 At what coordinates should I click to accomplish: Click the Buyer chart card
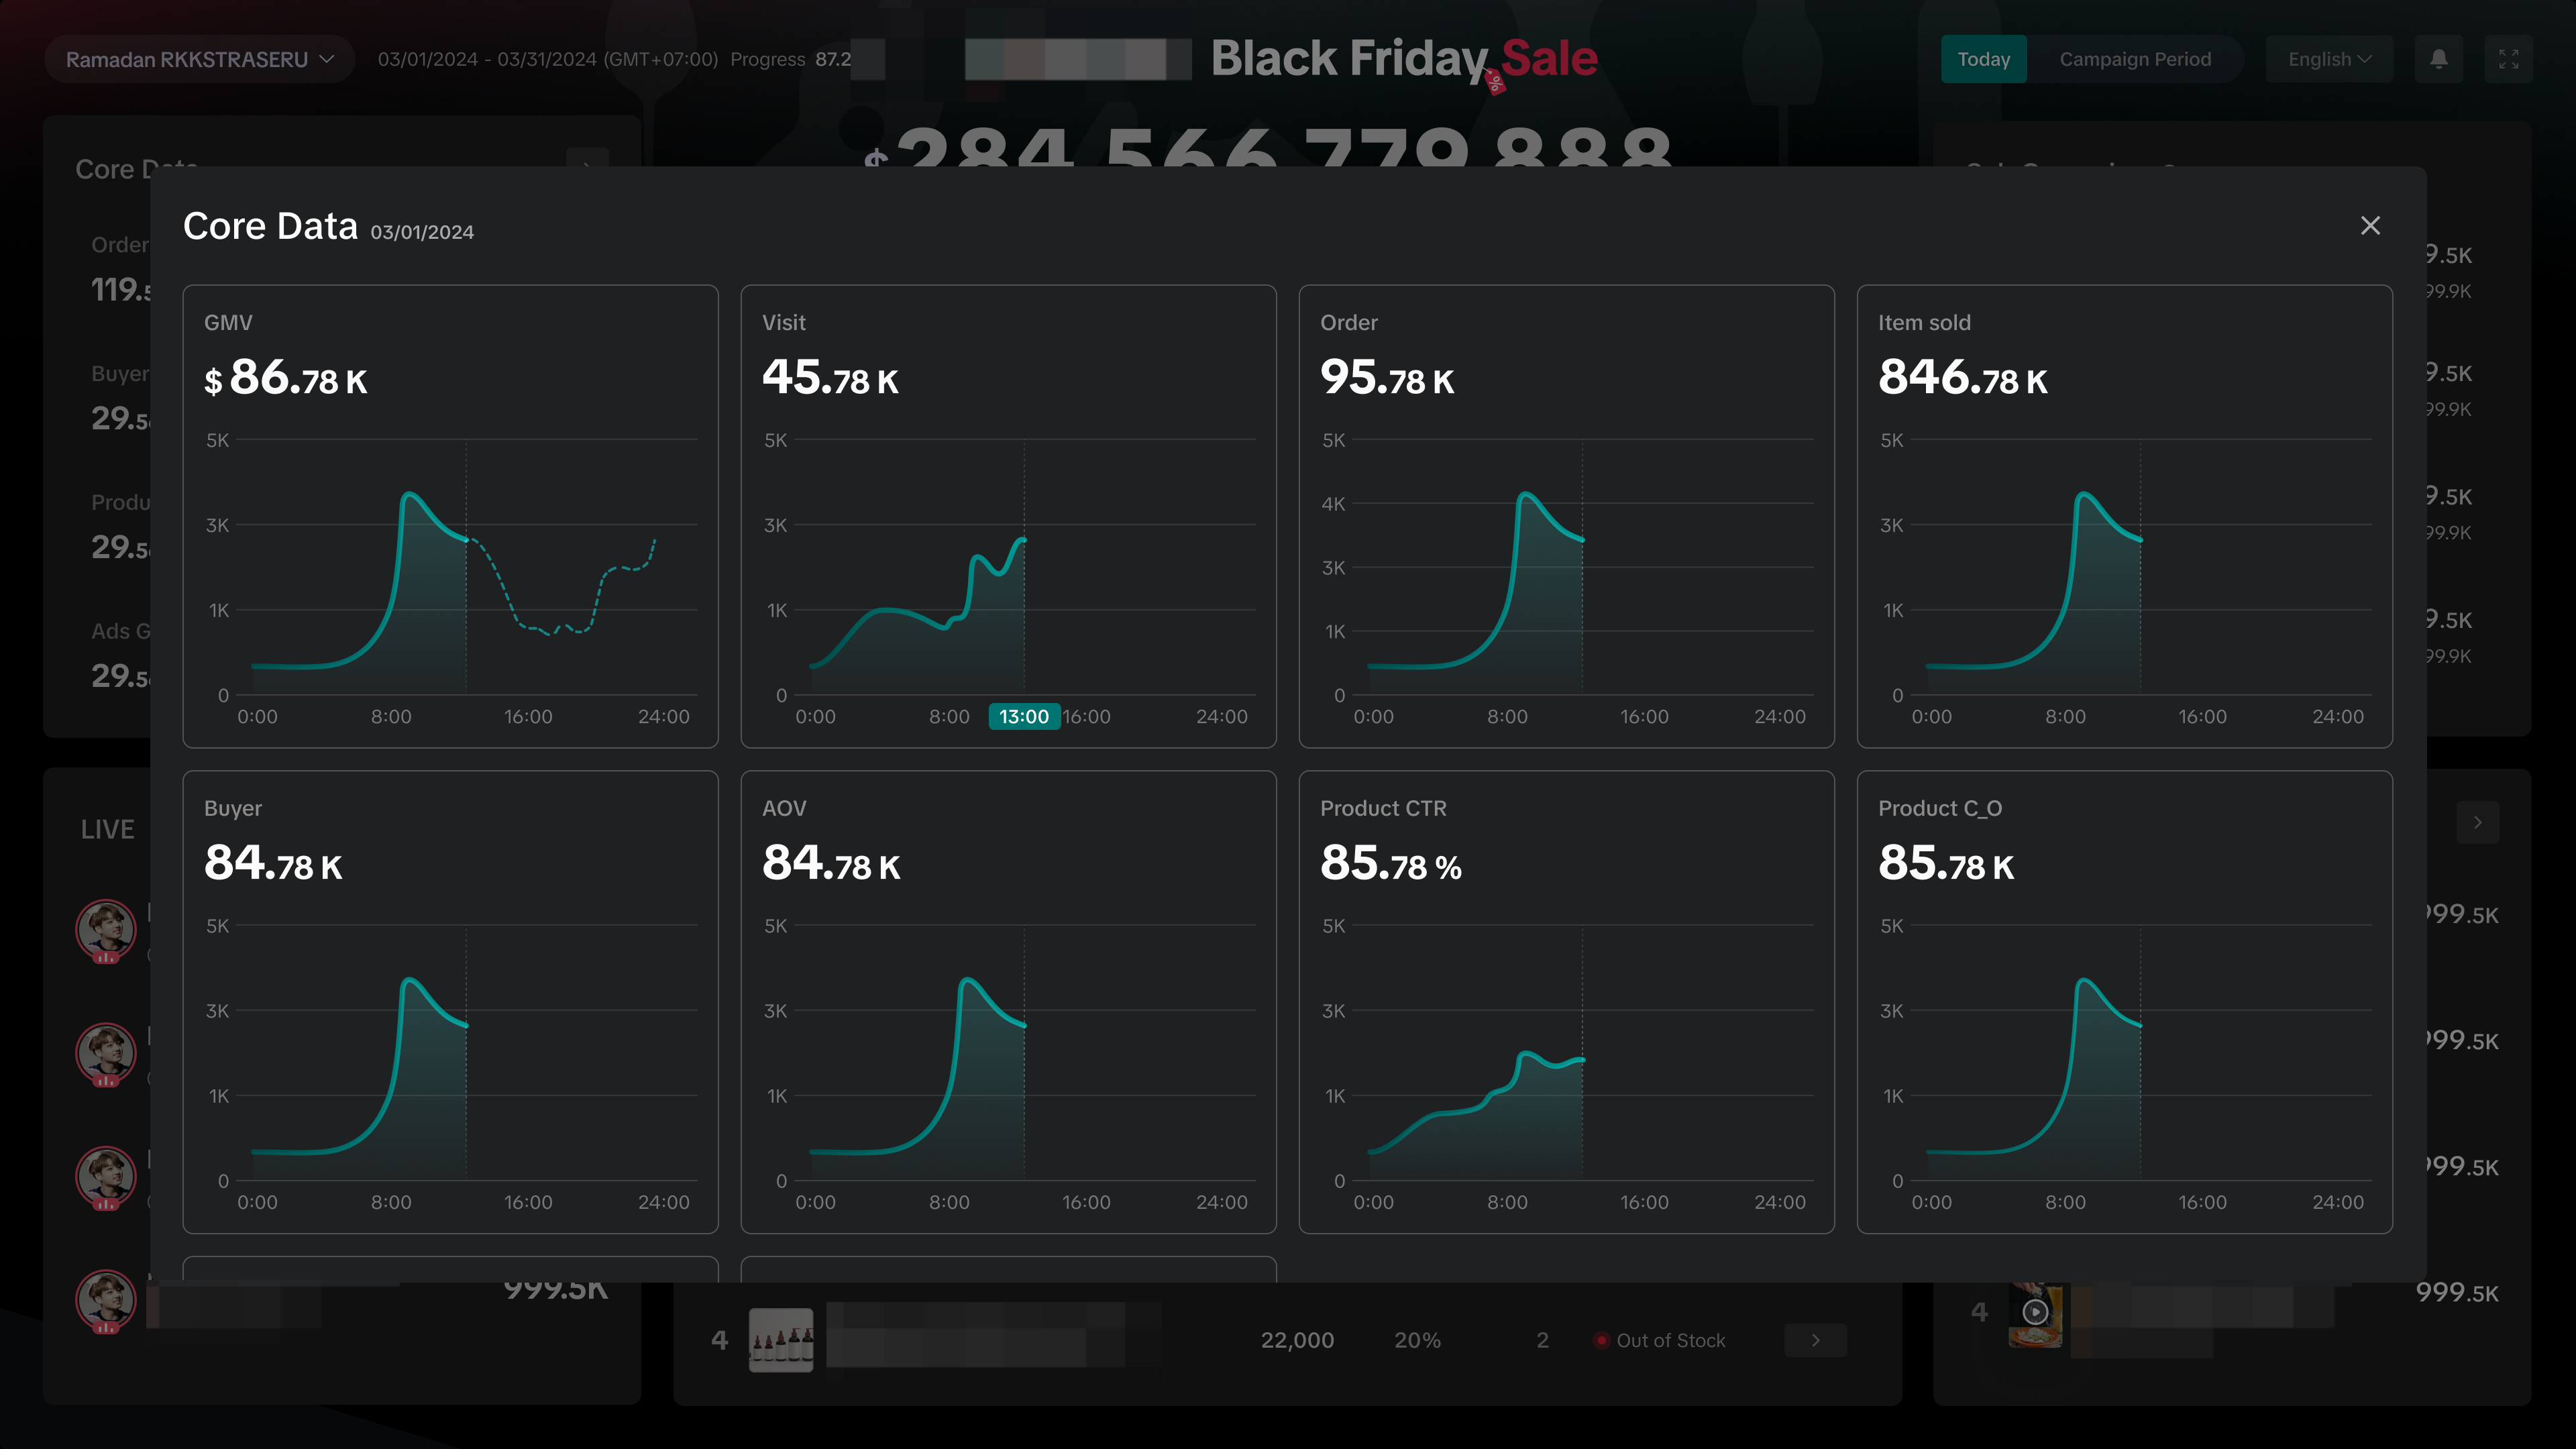click(x=450, y=1001)
